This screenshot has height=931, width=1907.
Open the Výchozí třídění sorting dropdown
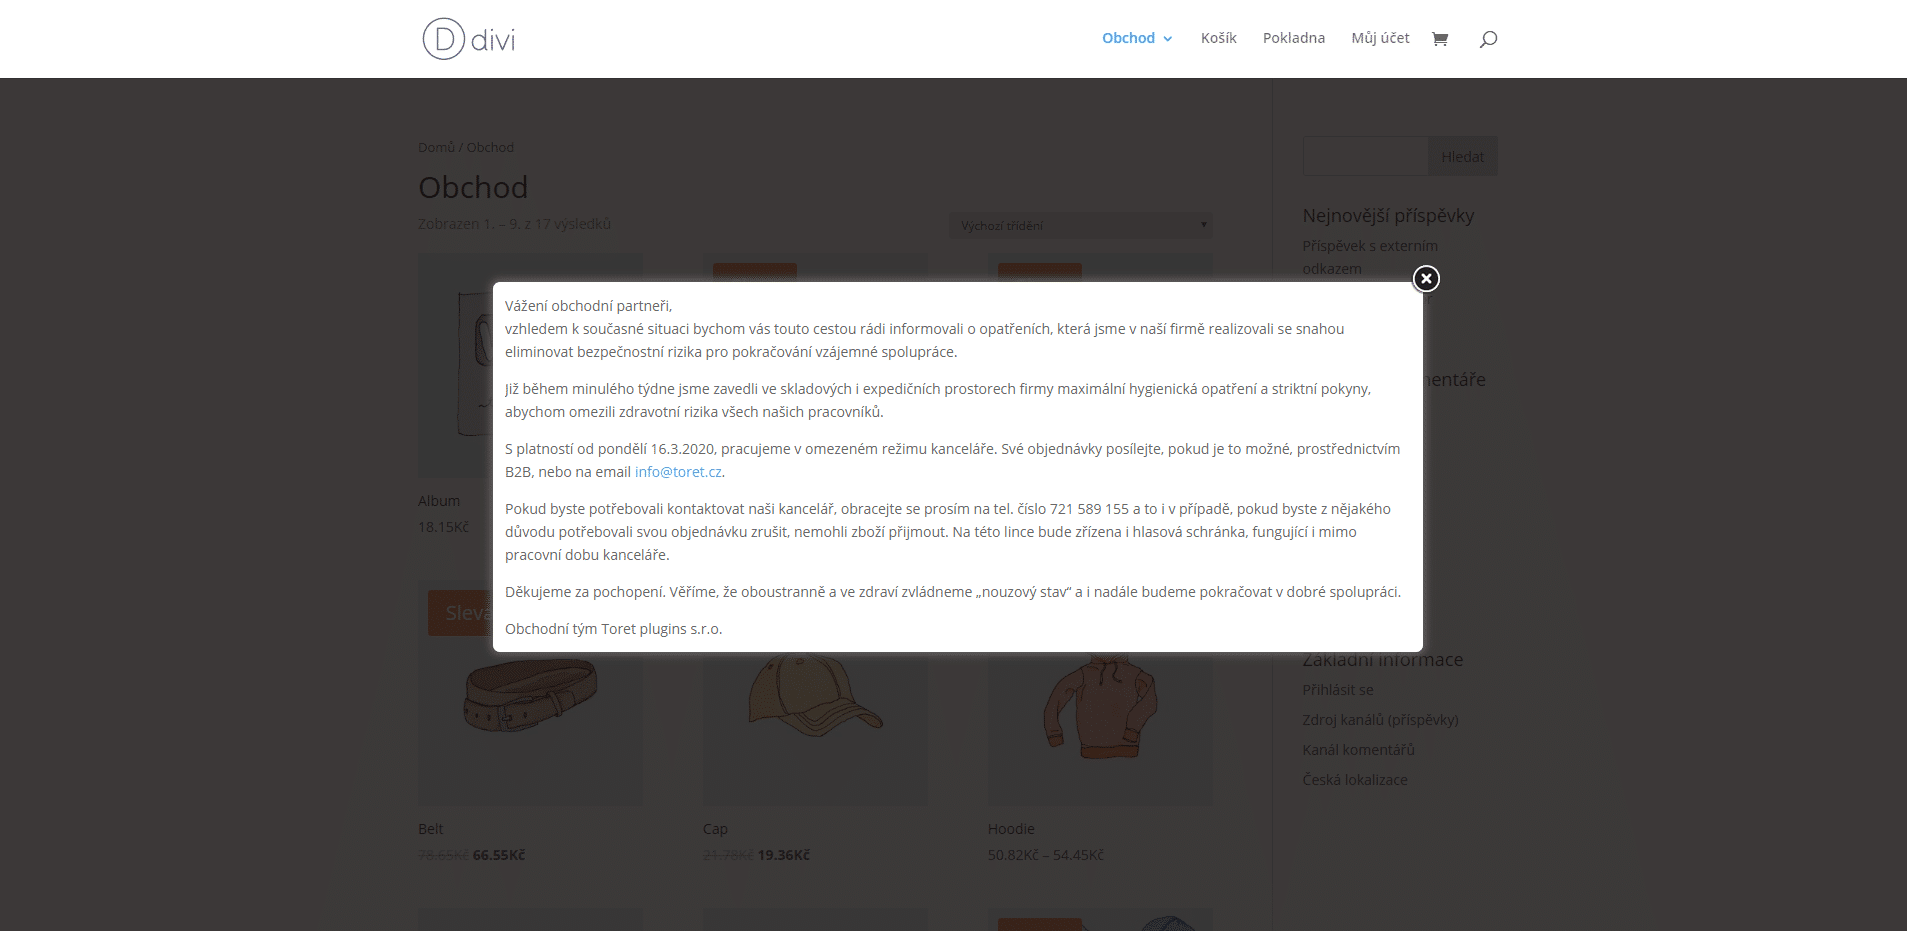click(x=1080, y=226)
